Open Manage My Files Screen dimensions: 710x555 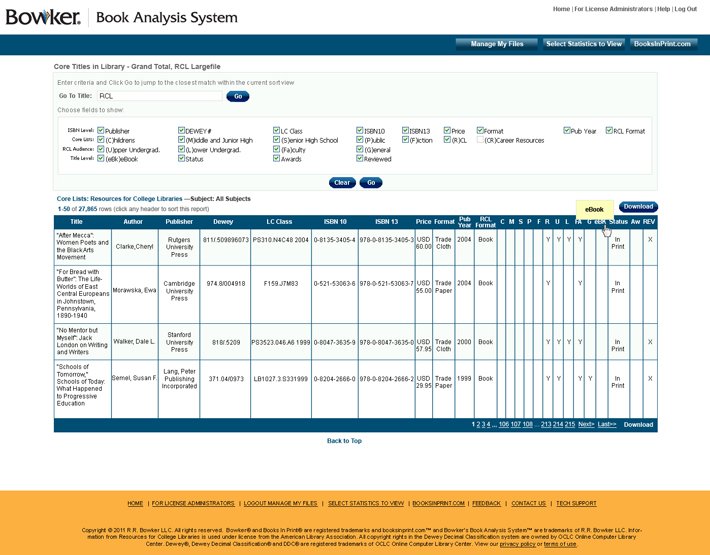pyautogui.click(x=497, y=44)
